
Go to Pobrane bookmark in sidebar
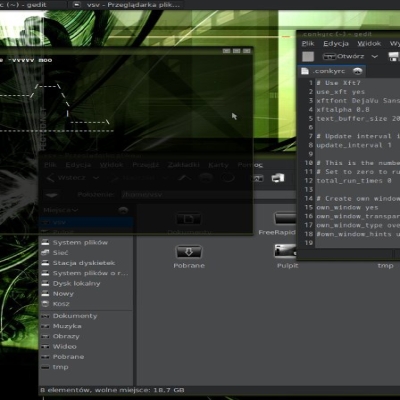coord(68,357)
